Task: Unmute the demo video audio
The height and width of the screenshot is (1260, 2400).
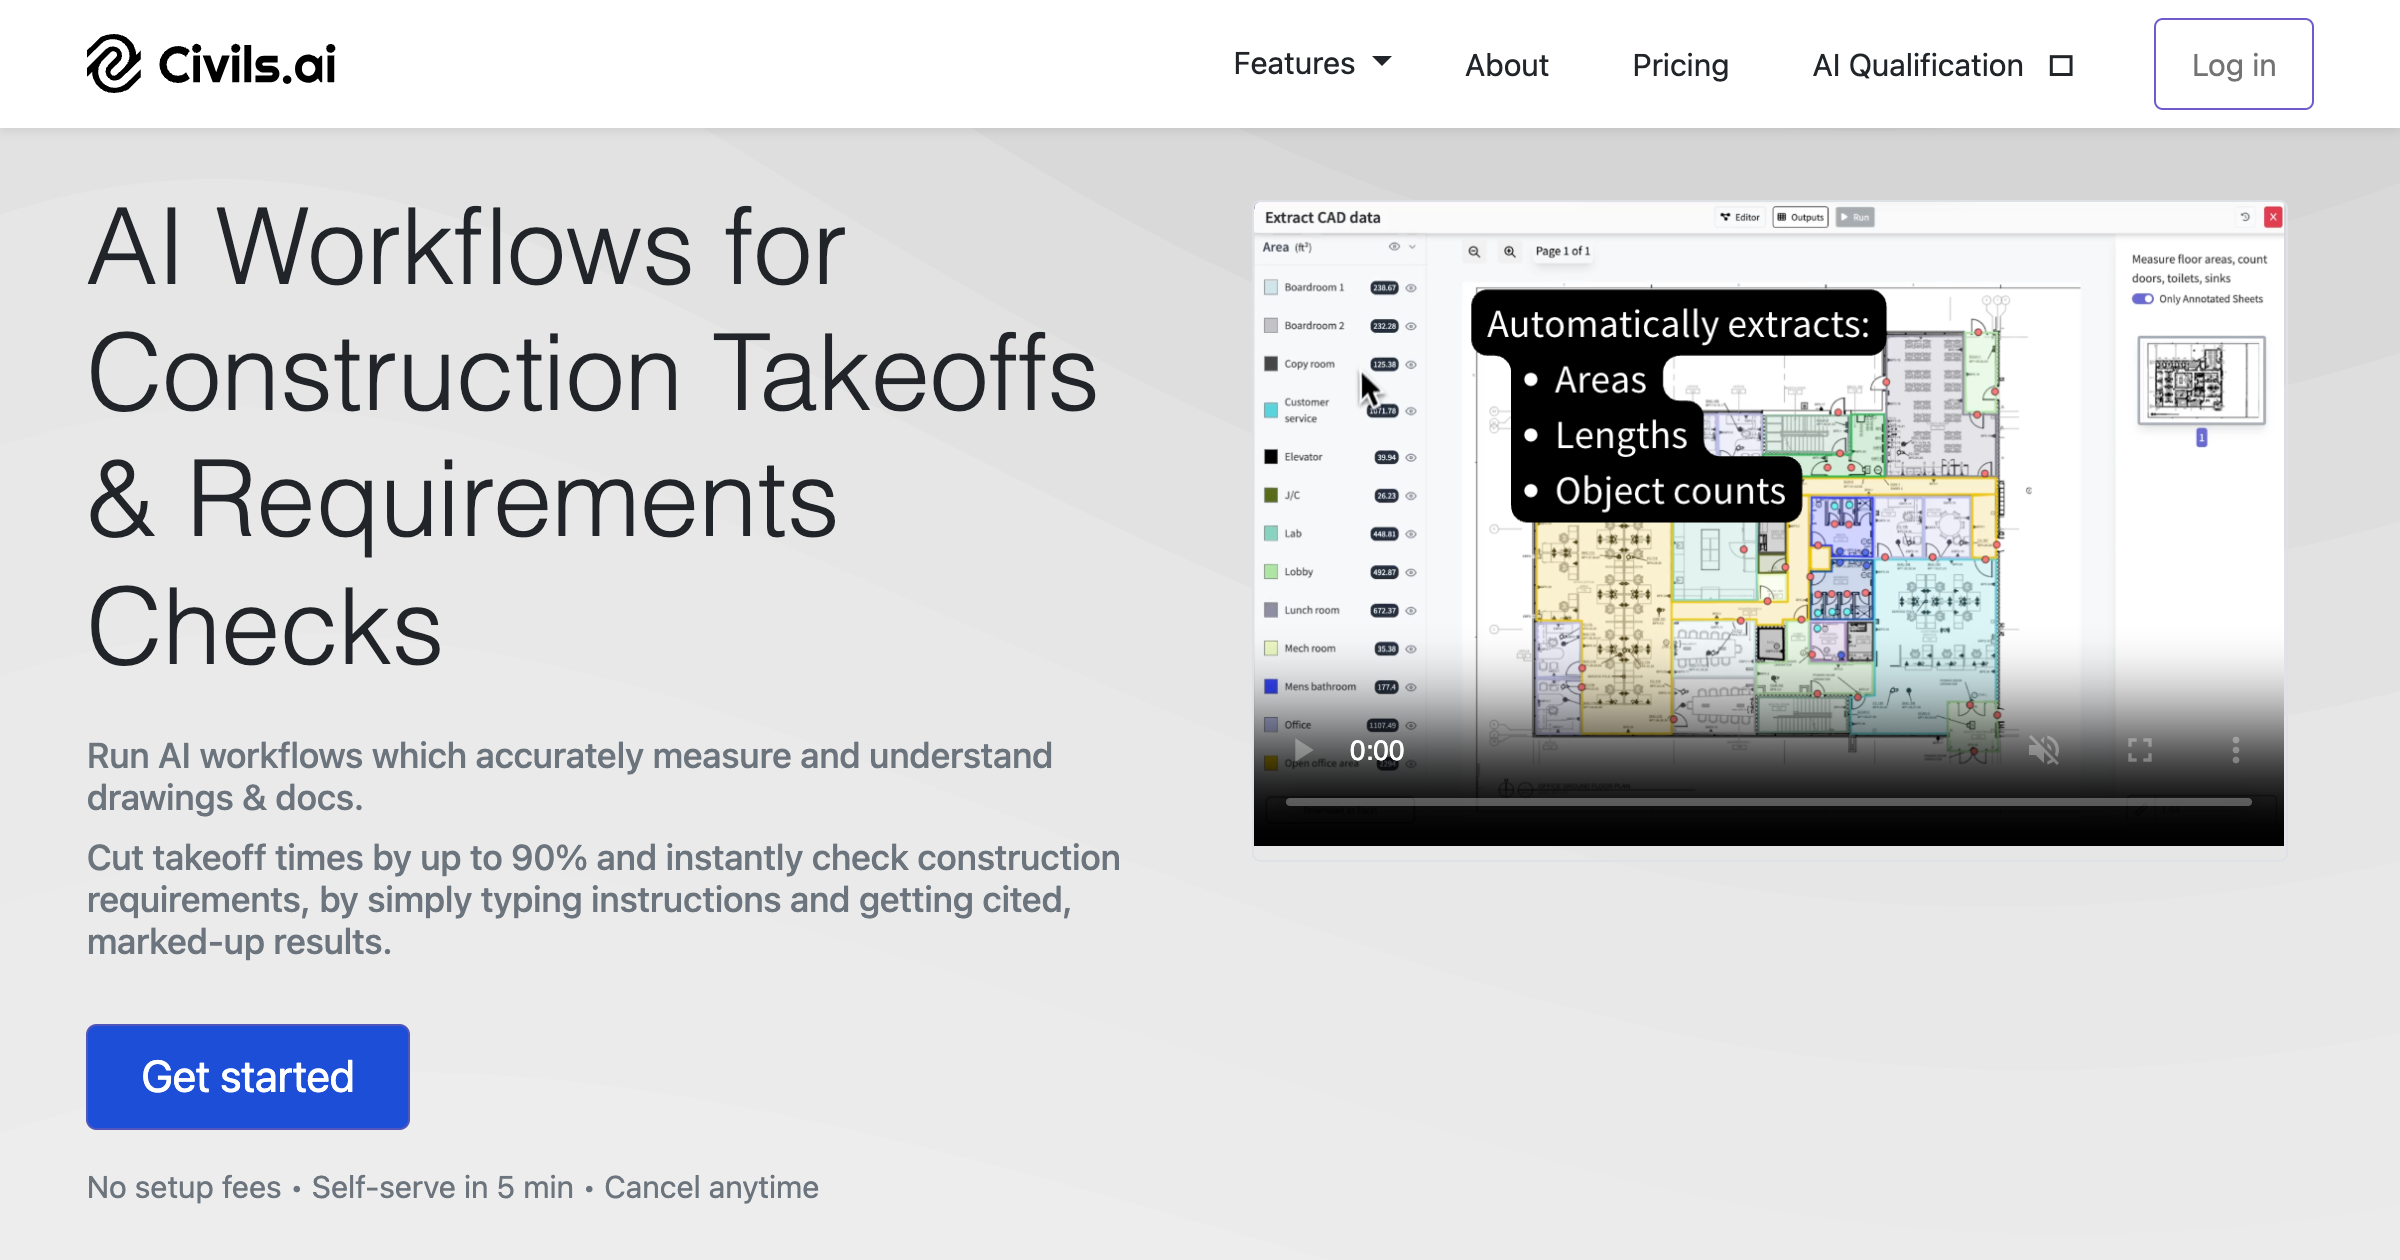Action: click(2043, 750)
